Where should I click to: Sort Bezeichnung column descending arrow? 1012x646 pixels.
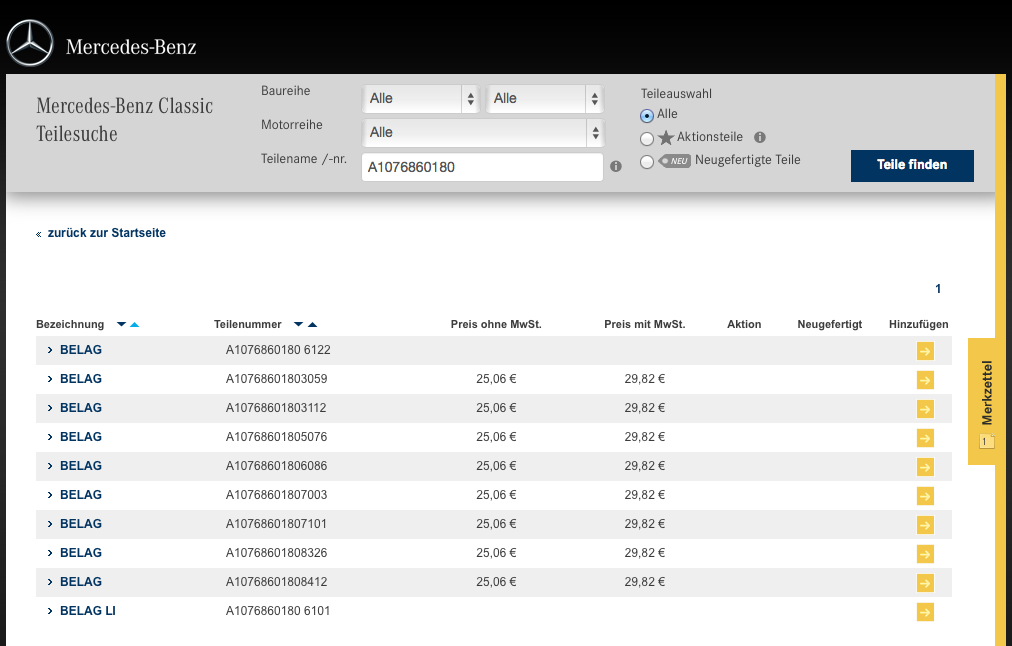coord(122,324)
